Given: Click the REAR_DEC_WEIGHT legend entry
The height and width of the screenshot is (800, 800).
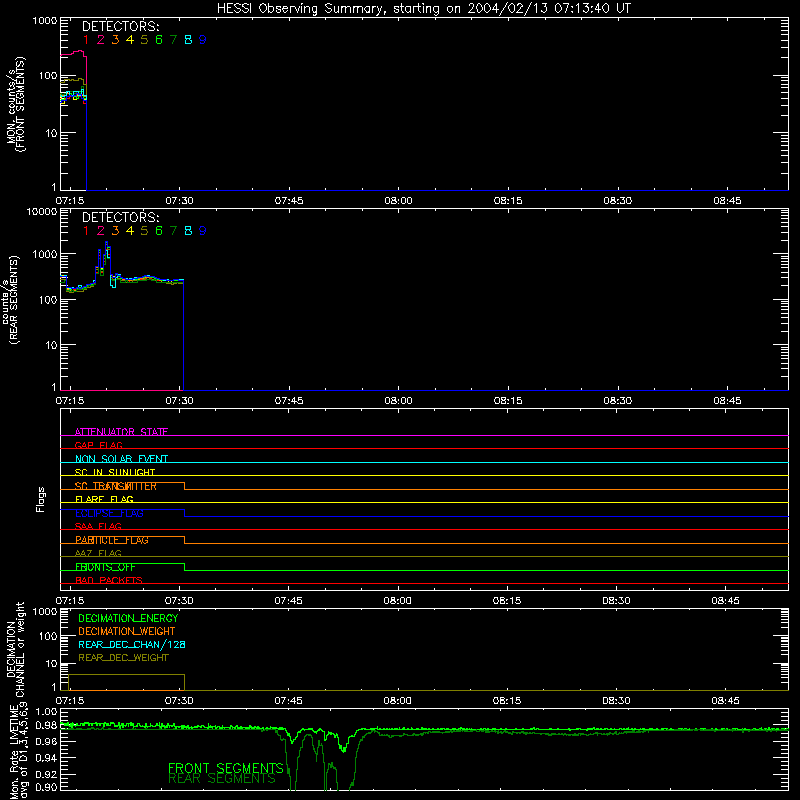Looking at the screenshot, I should pyautogui.click(x=123, y=658).
